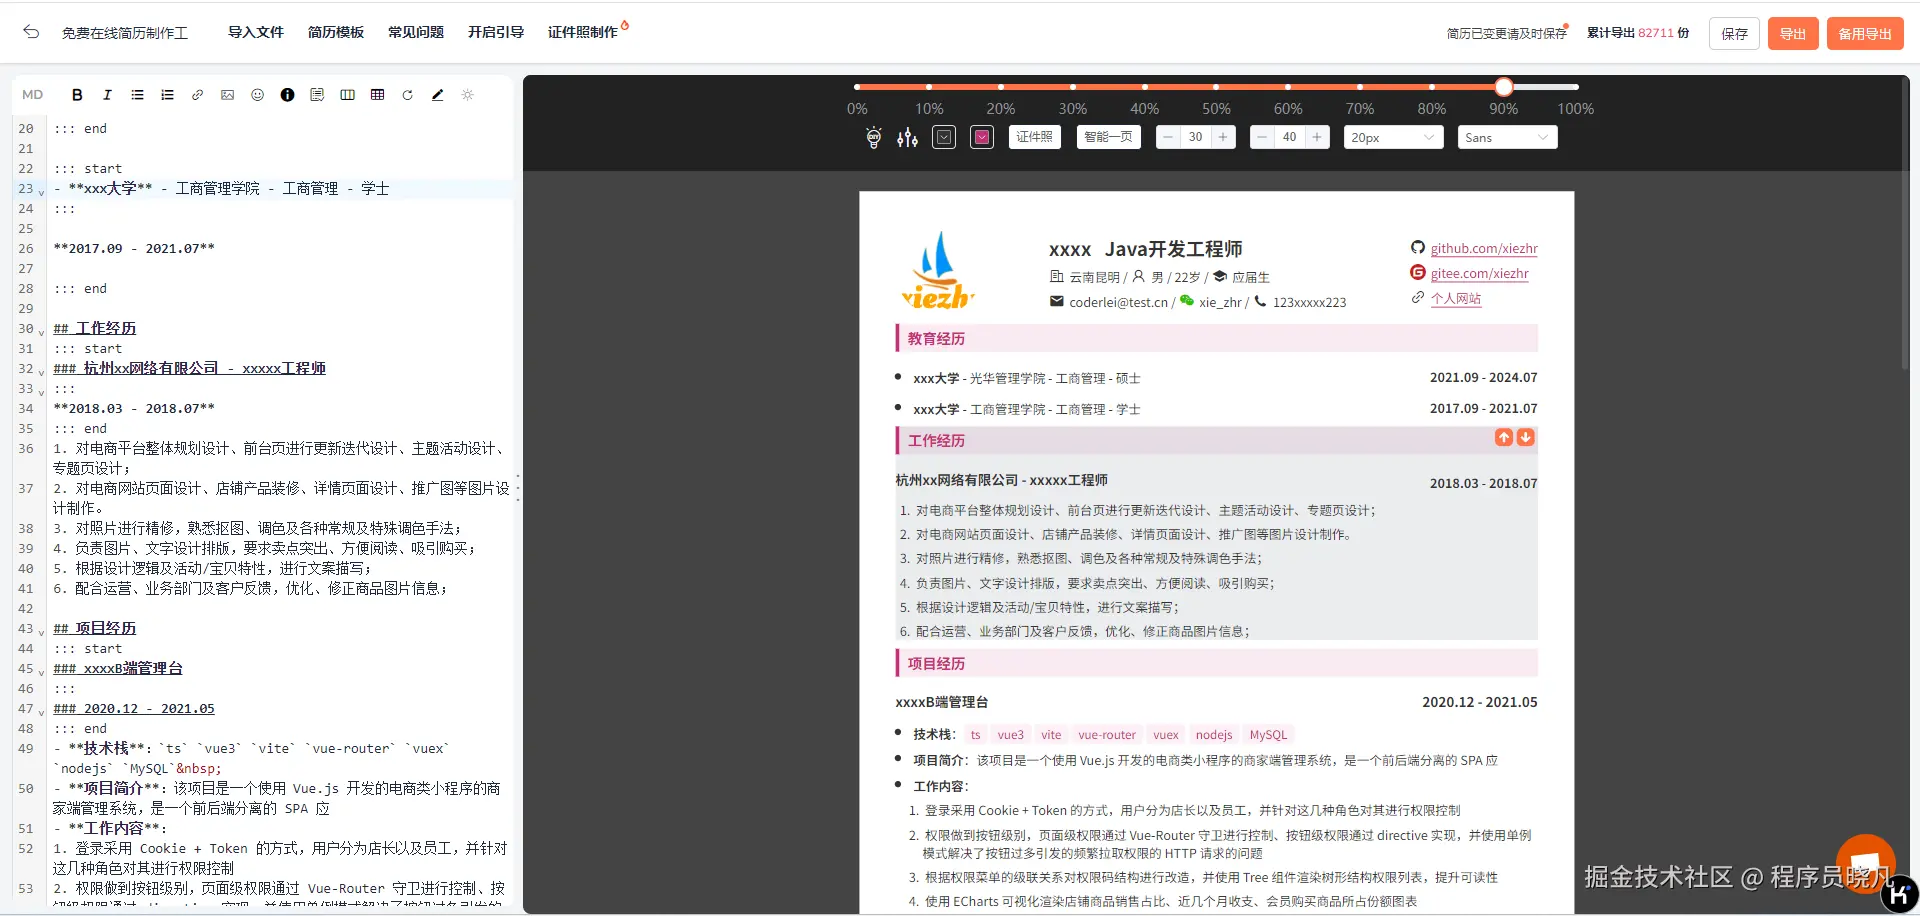Image resolution: width=1920 pixels, height=916 pixels.
Task: Move the 工作经历 section up with the arrow
Action: (1503, 437)
